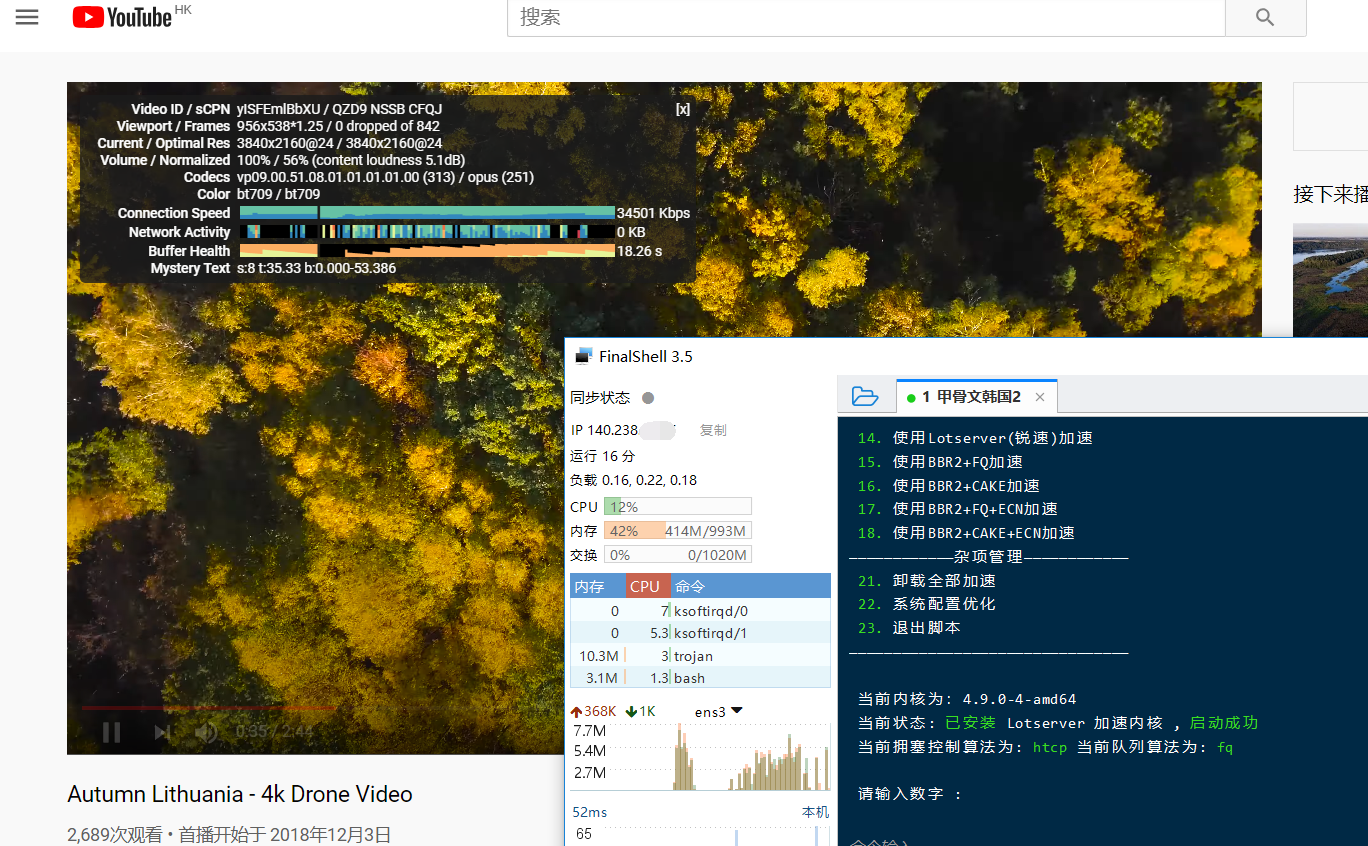This screenshot has height=846, width=1368.
Task: Select the ksoftirqd/1 process row
Action: click(x=700, y=633)
